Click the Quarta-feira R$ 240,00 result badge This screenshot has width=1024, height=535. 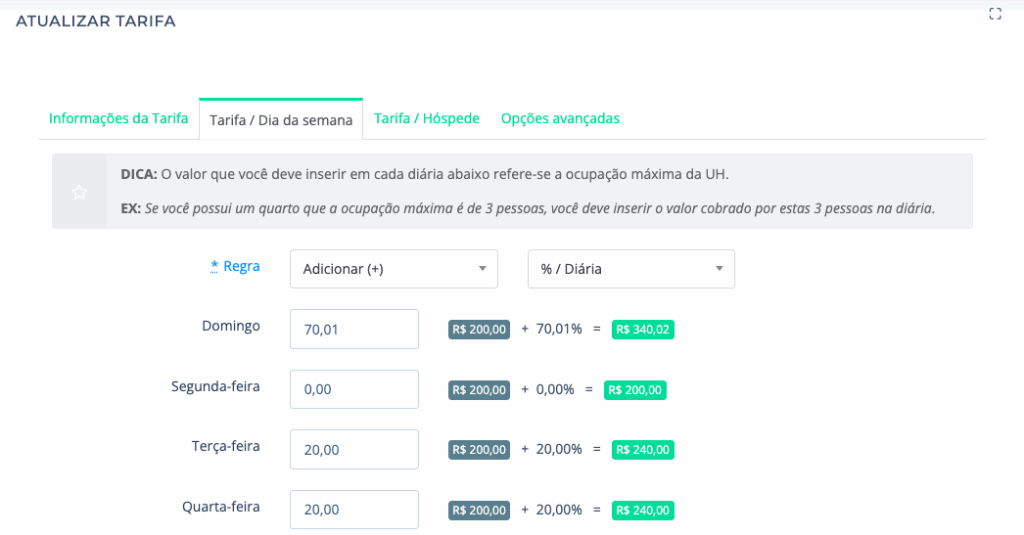pyautogui.click(x=643, y=510)
